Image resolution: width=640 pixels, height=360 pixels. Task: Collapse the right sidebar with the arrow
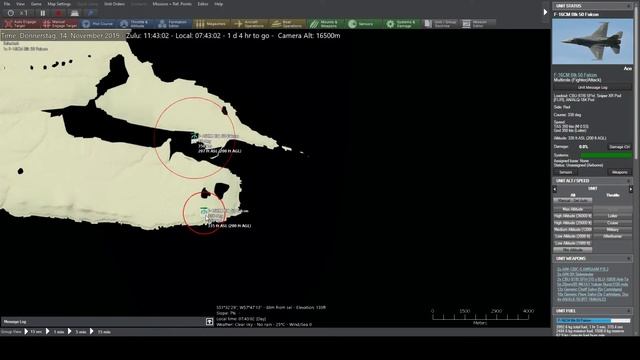(x=545, y=12)
